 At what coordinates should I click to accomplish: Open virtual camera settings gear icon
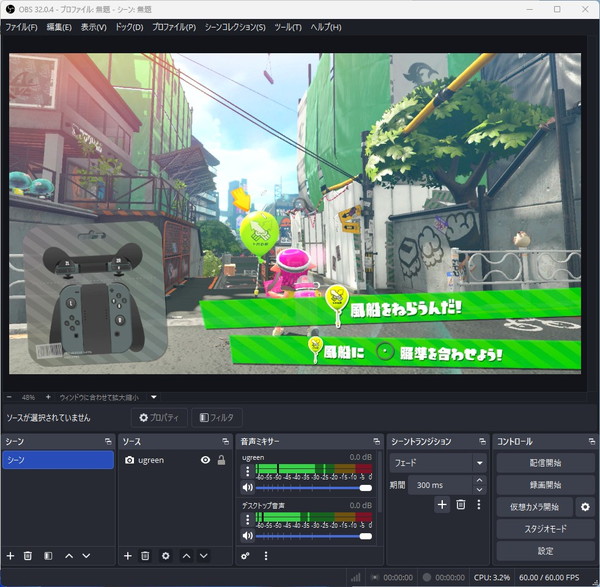coord(585,507)
